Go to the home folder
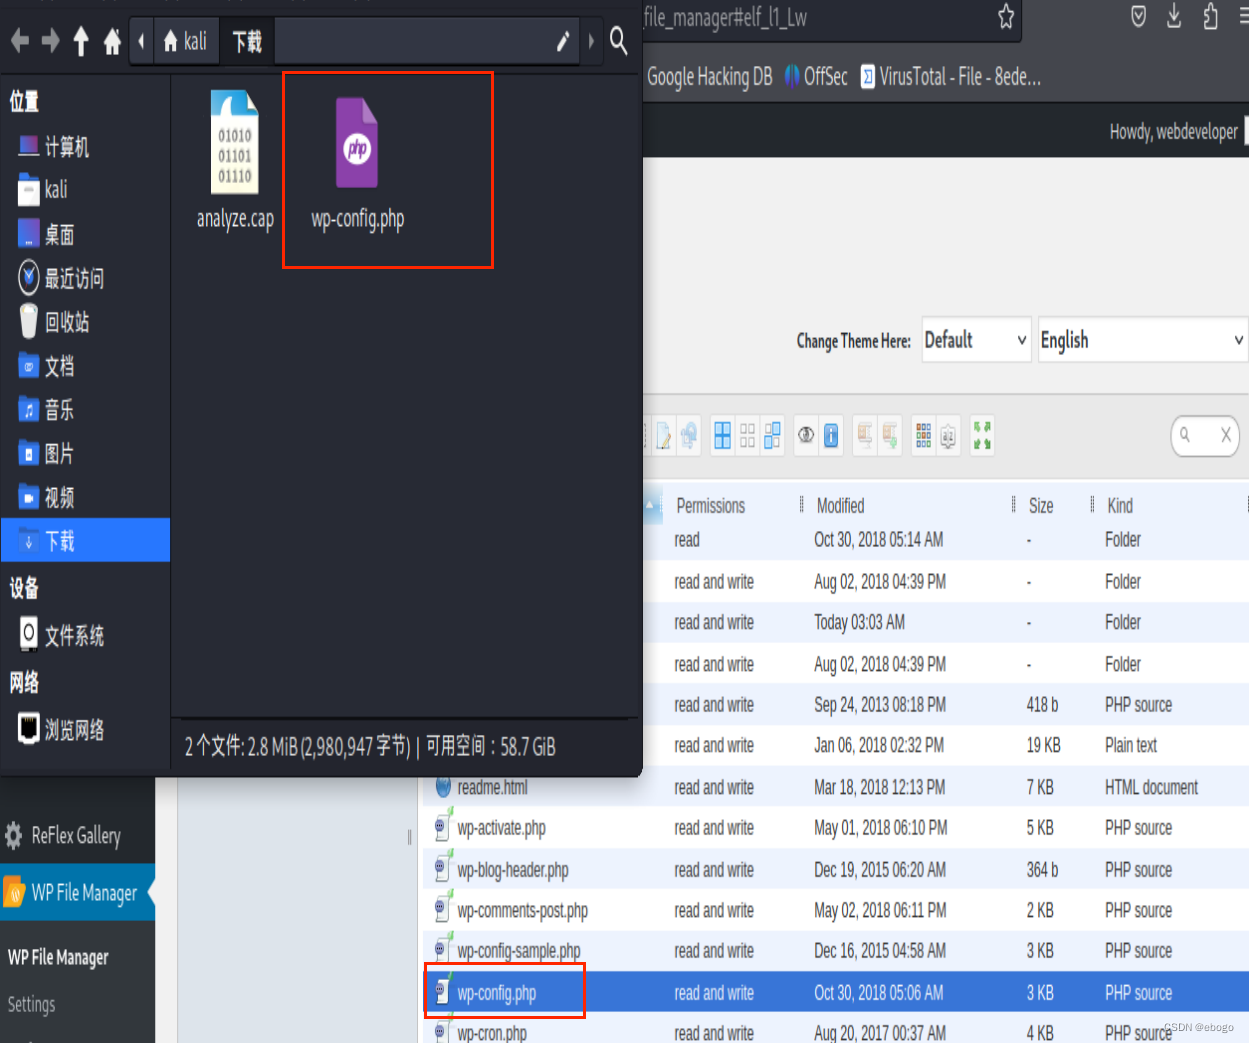Viewport: 1249px width, 1043px height. 112,41
